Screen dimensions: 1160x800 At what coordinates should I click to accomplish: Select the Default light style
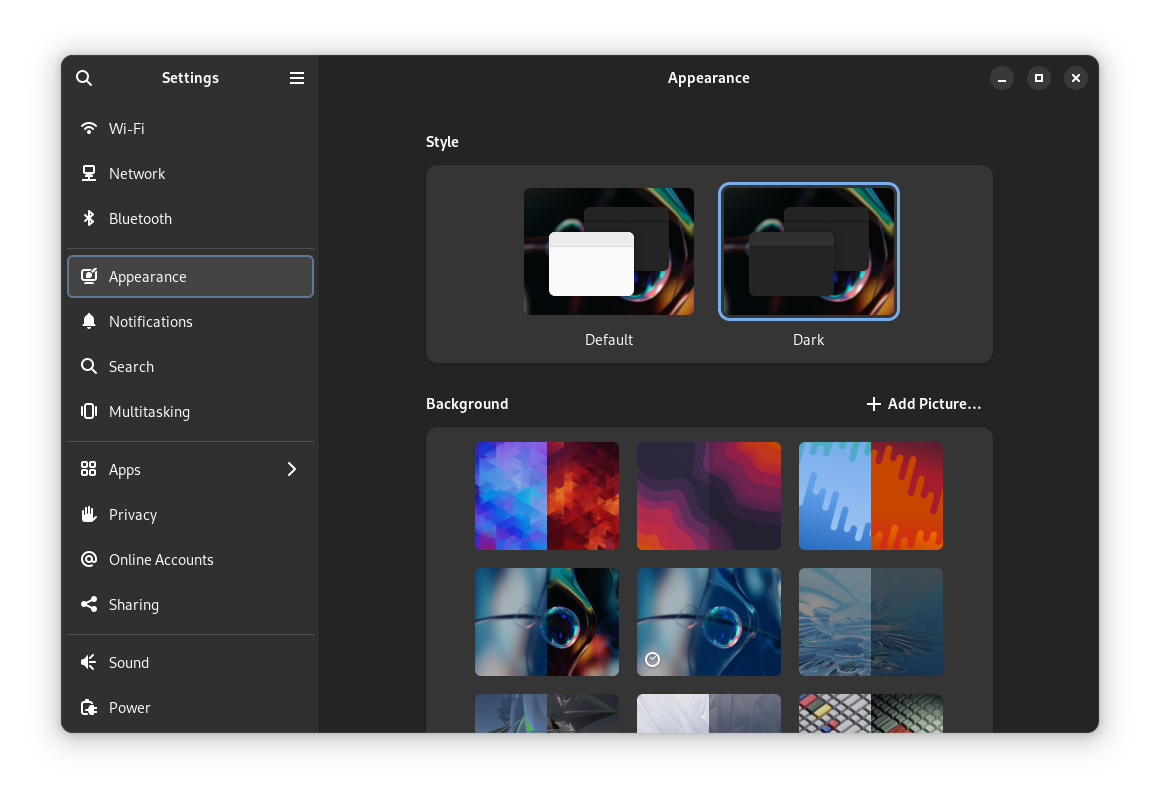coord(608,251)
